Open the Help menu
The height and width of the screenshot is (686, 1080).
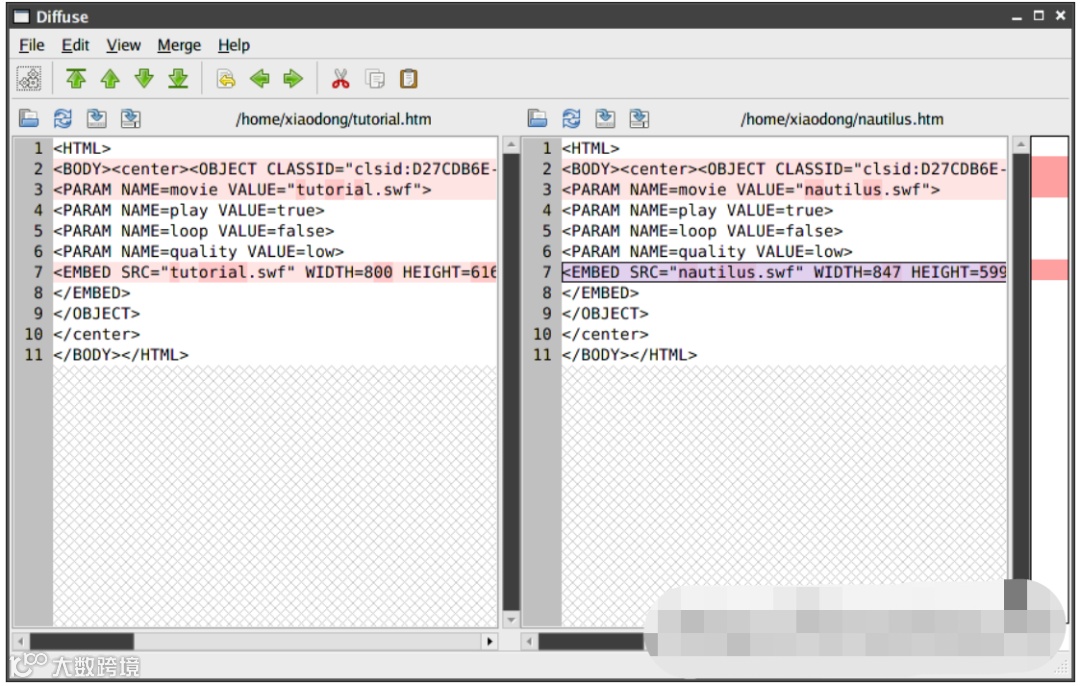point(233,45)
